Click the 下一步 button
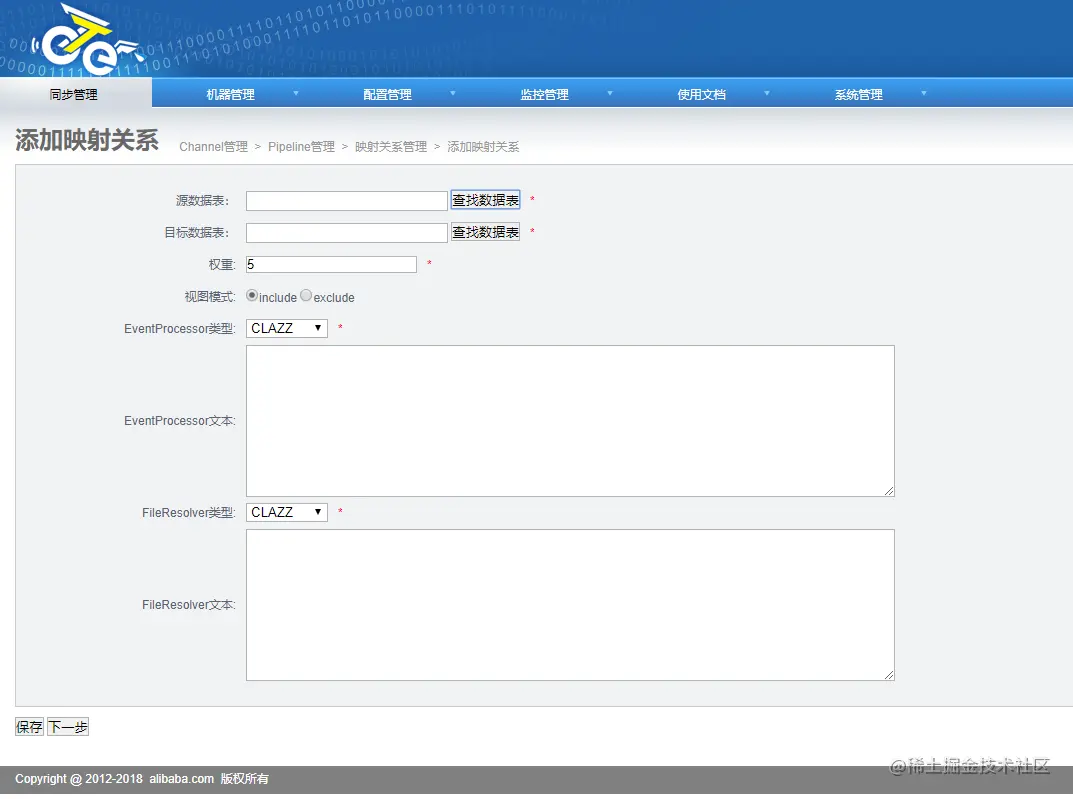1073x799 pixels. click(68, 726)
